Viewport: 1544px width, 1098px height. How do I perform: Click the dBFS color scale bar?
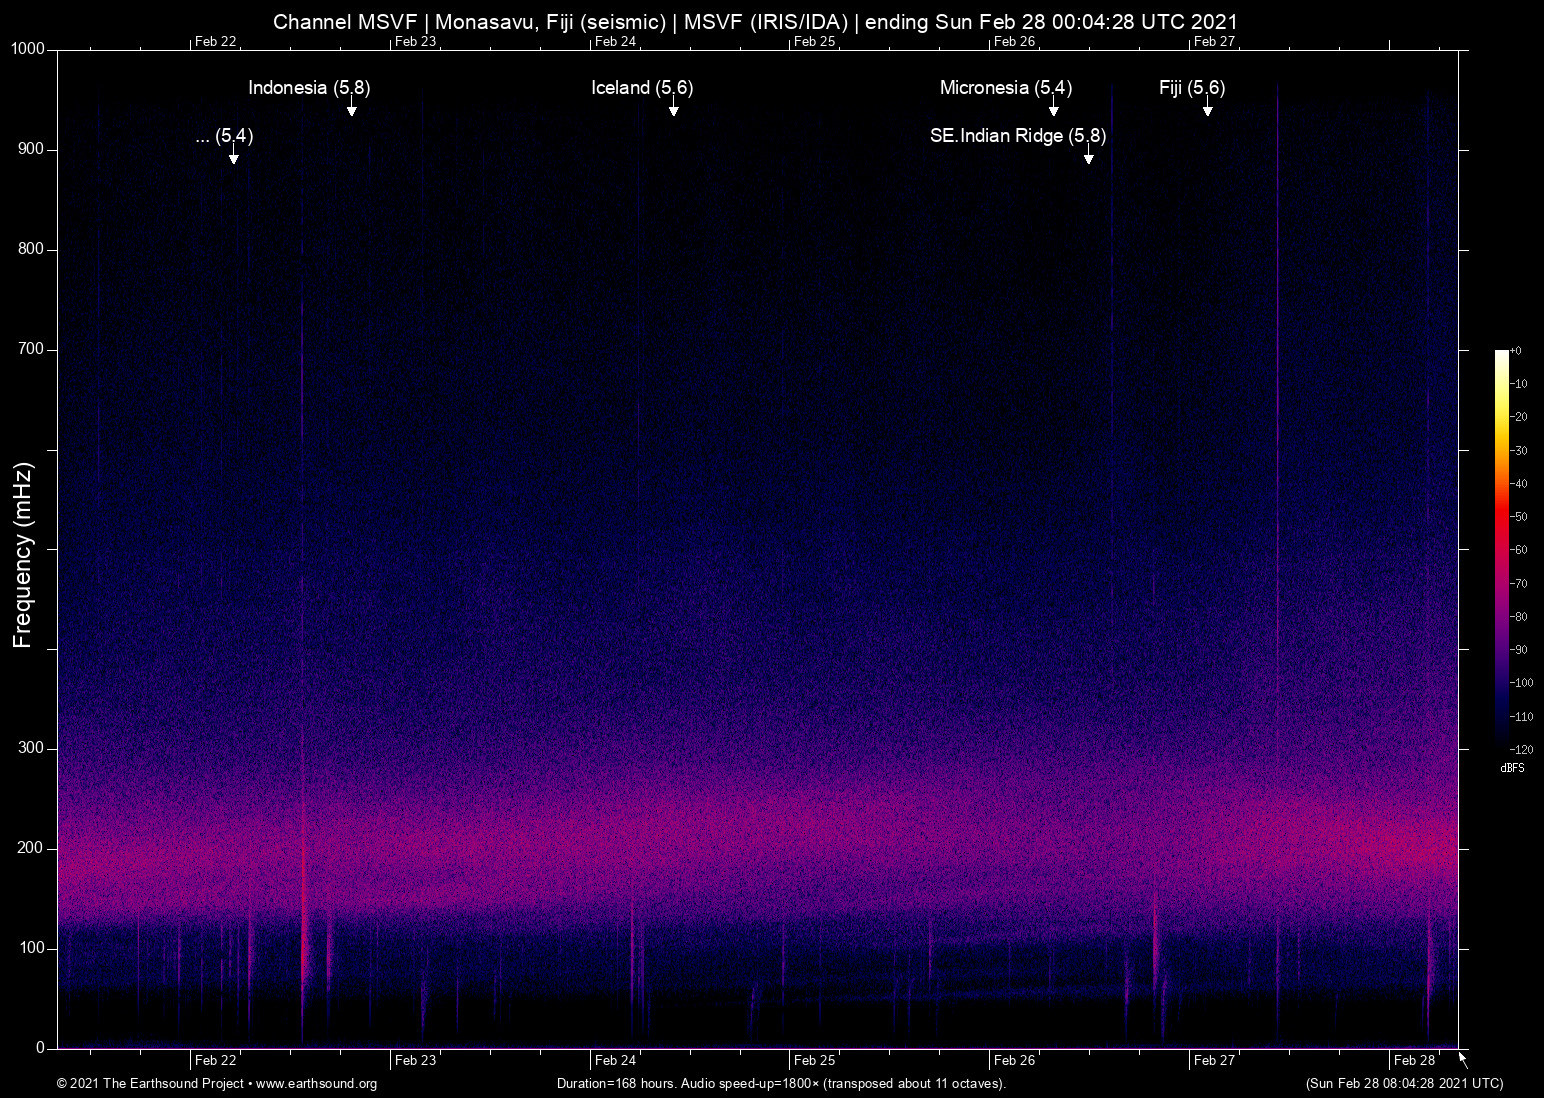pyautogui.click(x=1502, y=548)
